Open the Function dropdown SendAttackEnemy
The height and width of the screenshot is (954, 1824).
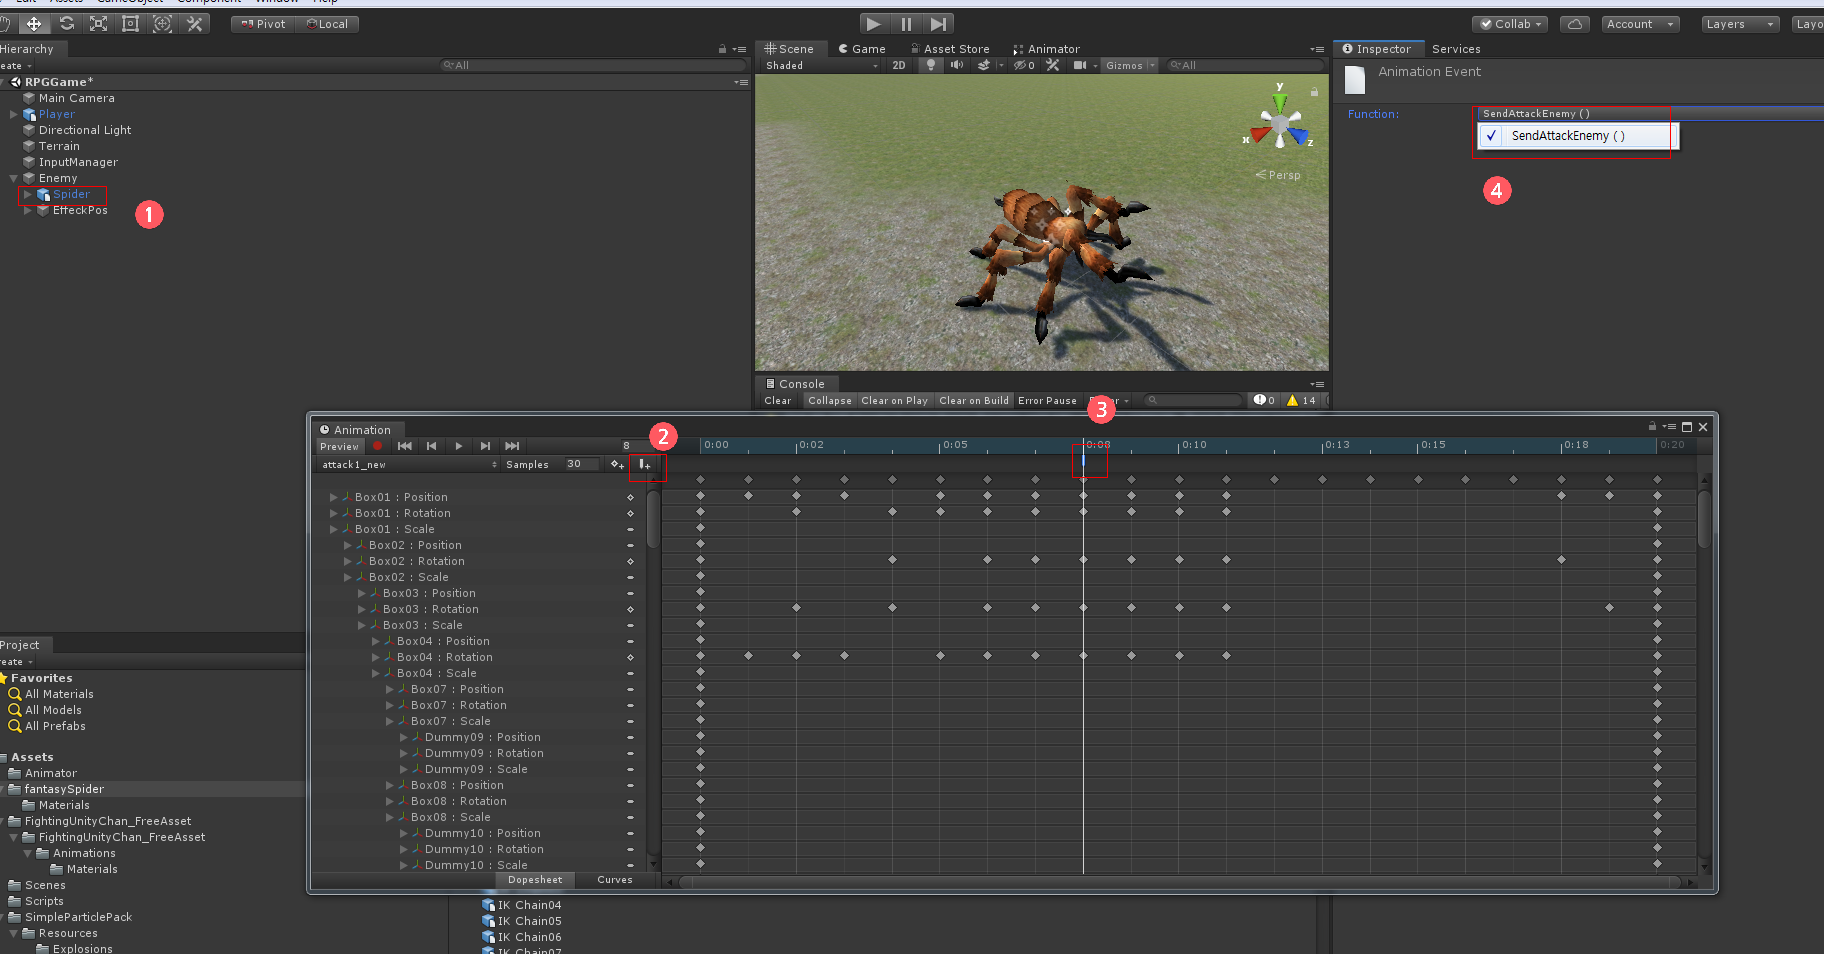pos(1650,113)
